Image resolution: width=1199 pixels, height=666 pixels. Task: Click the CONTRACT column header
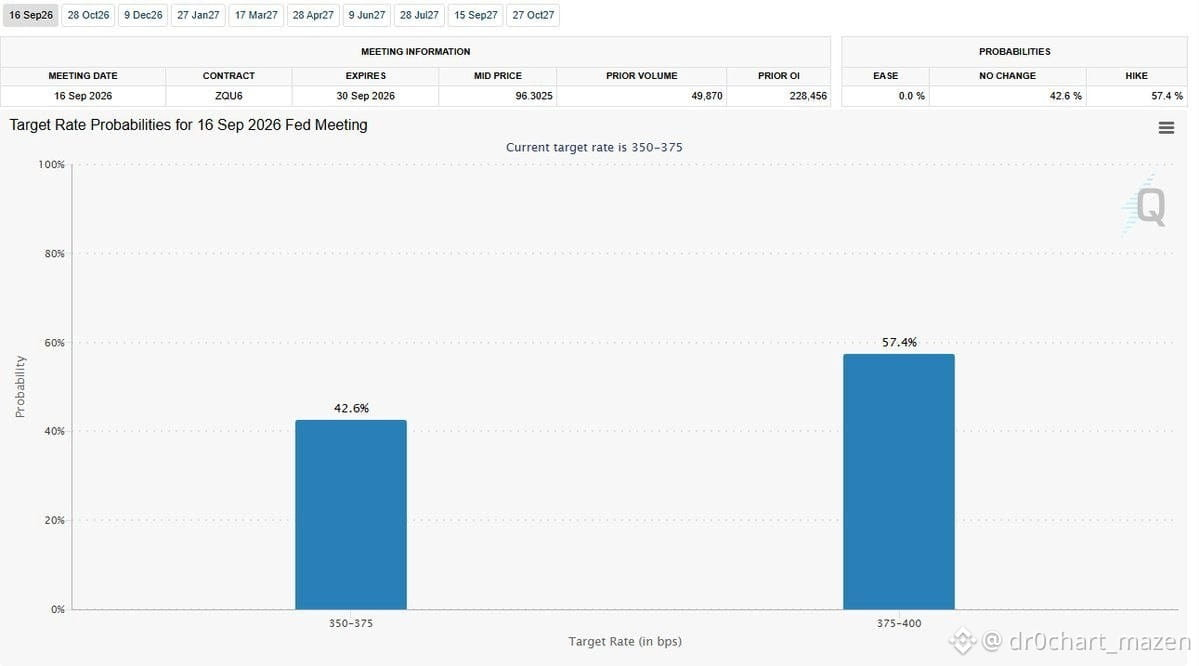[229, 76]
